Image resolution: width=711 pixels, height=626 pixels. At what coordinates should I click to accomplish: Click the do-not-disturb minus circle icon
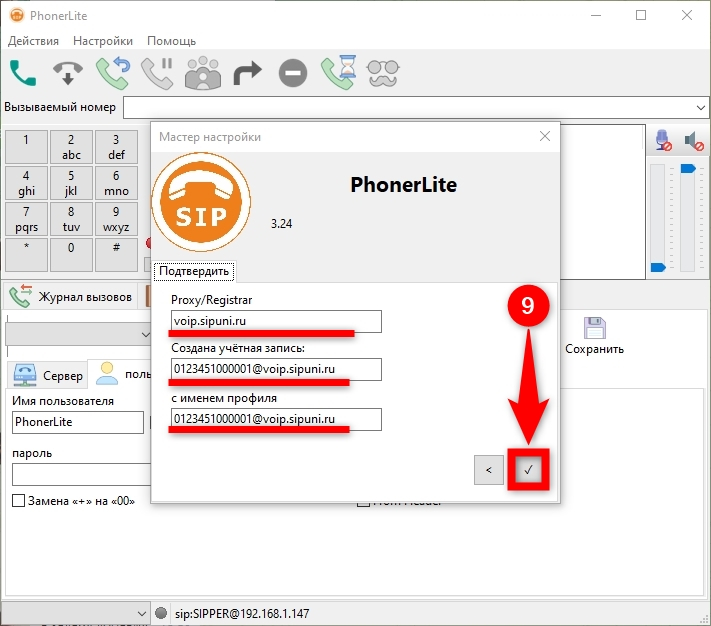pyautogui.click(x=293, y=73)
